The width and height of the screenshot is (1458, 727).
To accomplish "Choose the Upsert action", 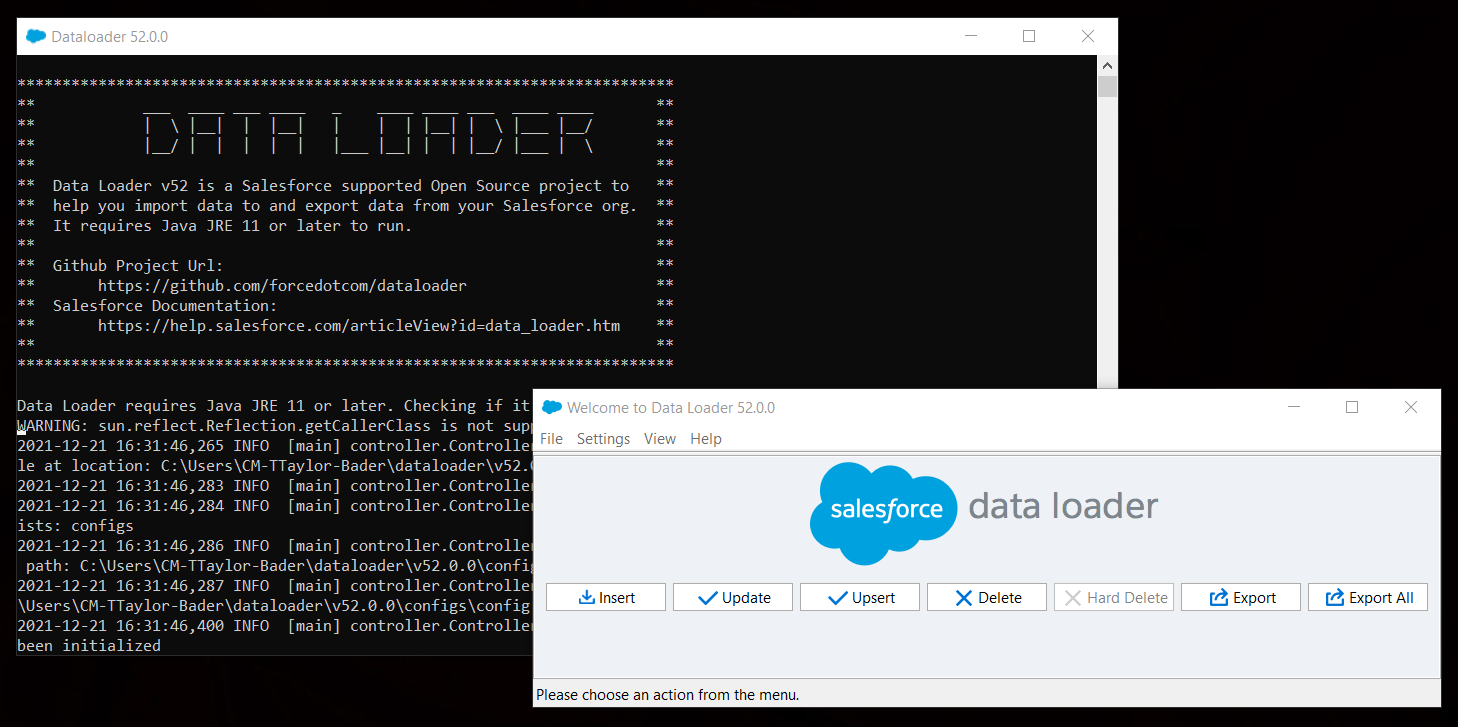I will tap(860, 597).
